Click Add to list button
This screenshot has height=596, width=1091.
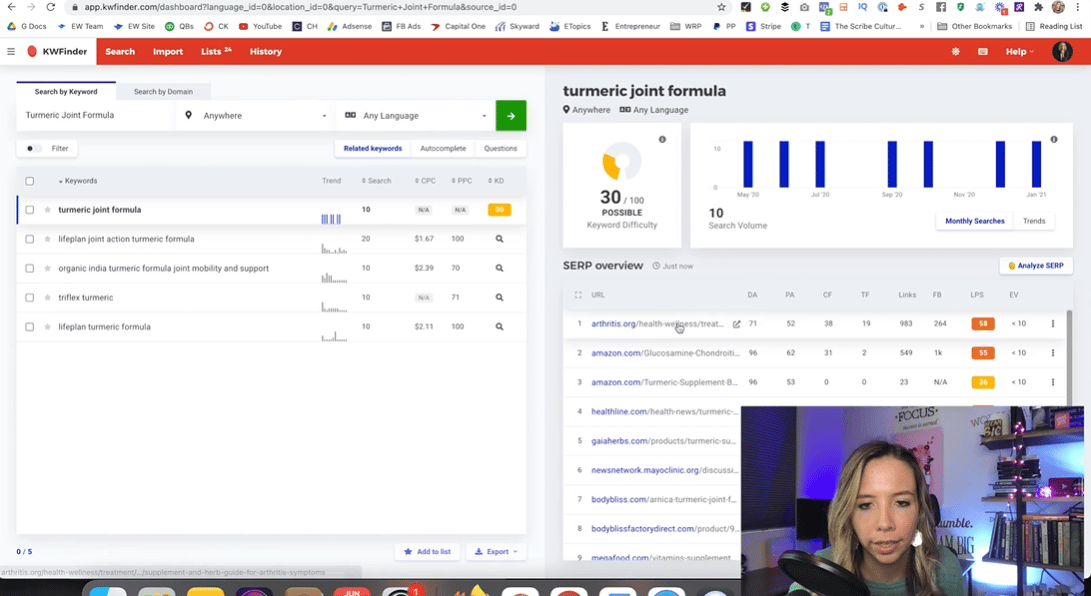pos(427,551)
